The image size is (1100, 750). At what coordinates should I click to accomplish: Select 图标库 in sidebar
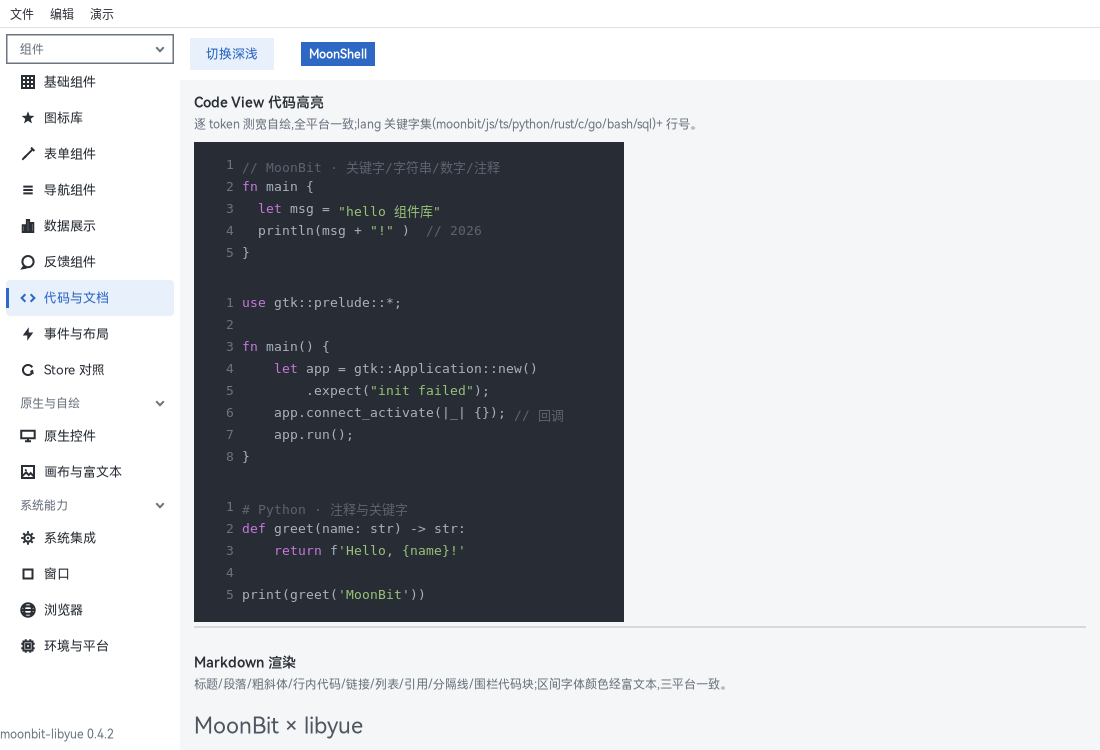point(90,118)
